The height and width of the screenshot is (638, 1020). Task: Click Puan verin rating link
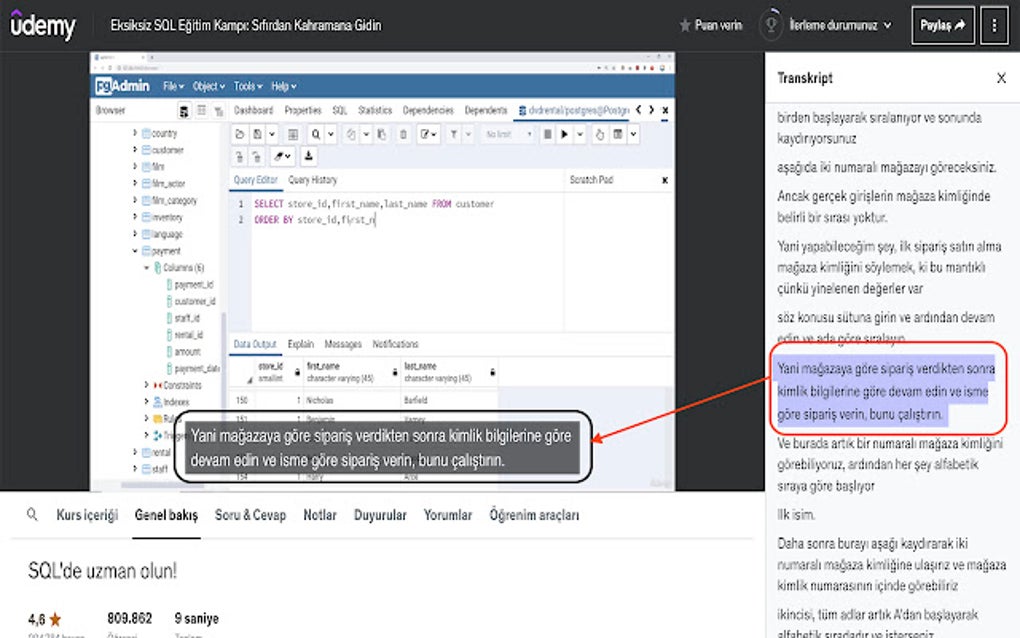click(710, 26)
